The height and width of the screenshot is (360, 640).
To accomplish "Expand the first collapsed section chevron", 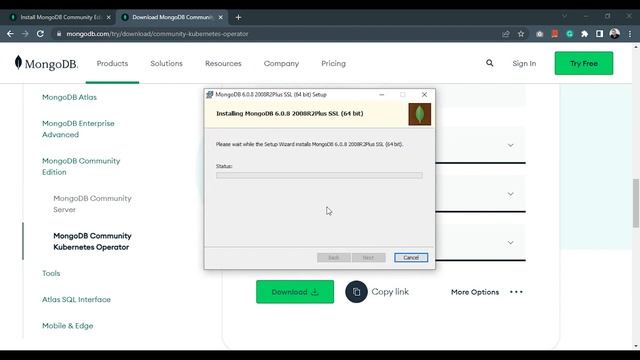I will pos(511,145).
